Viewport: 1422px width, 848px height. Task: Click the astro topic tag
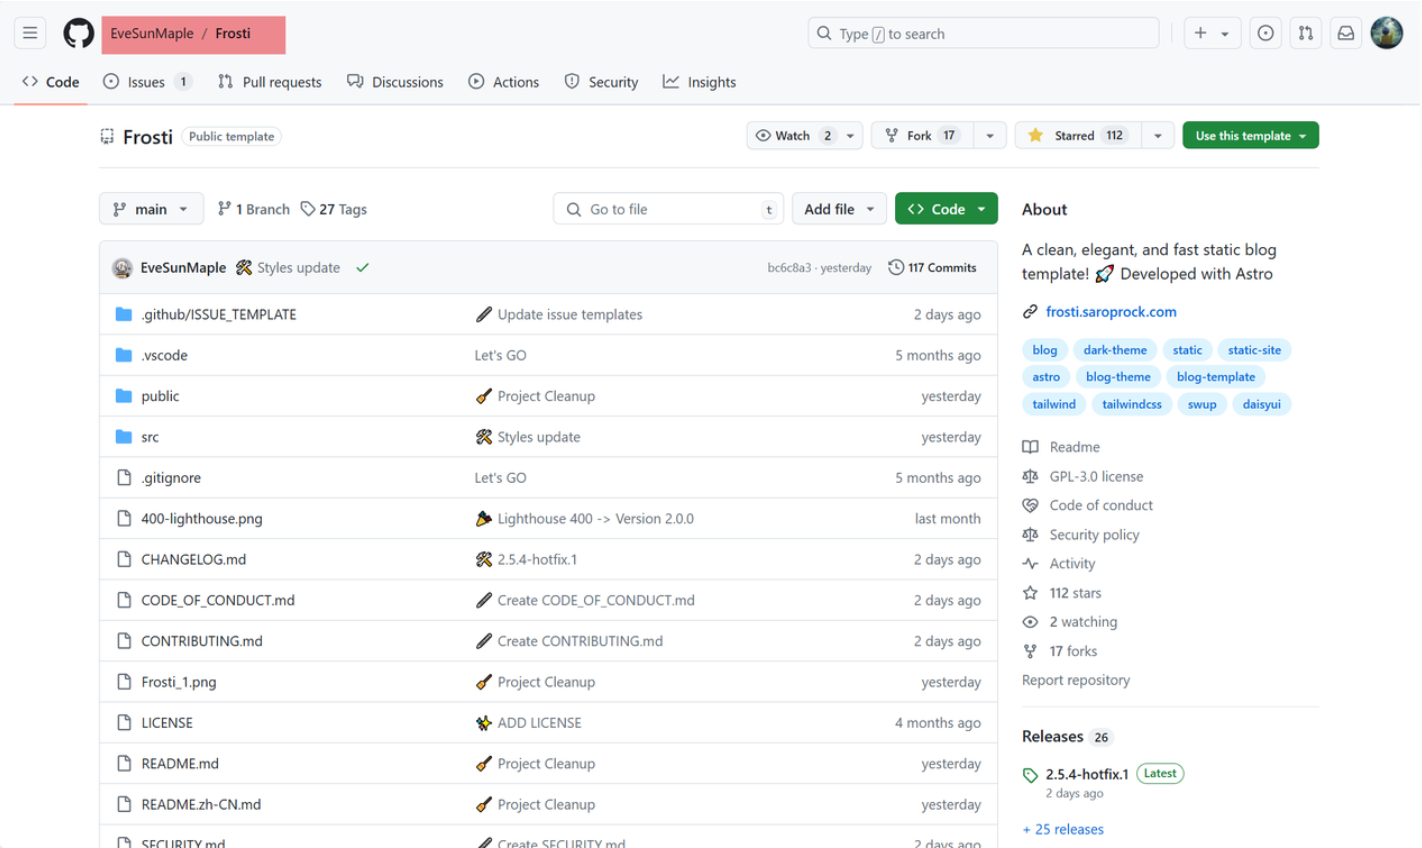(1046, 377)
